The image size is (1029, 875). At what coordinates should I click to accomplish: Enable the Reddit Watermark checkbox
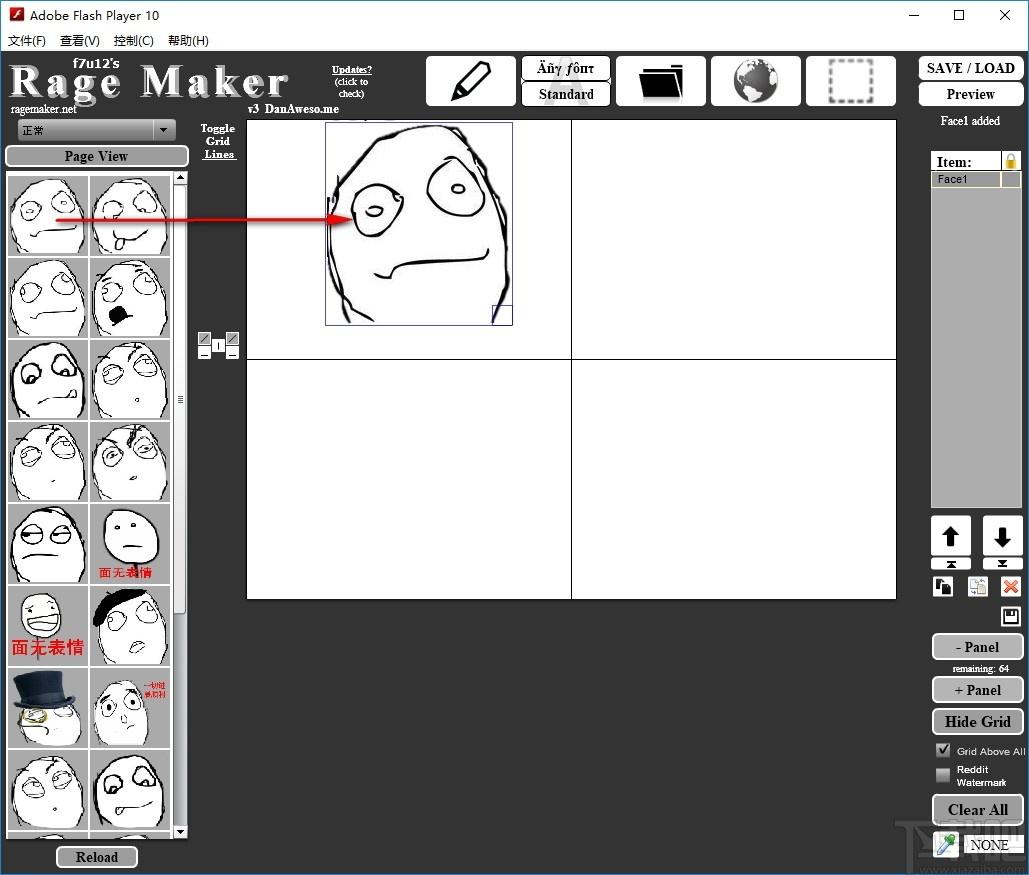(943, 775)
